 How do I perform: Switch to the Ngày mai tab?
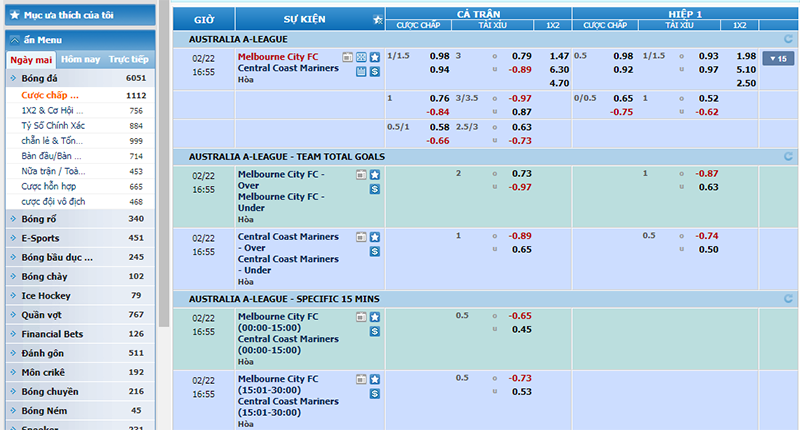31,60
